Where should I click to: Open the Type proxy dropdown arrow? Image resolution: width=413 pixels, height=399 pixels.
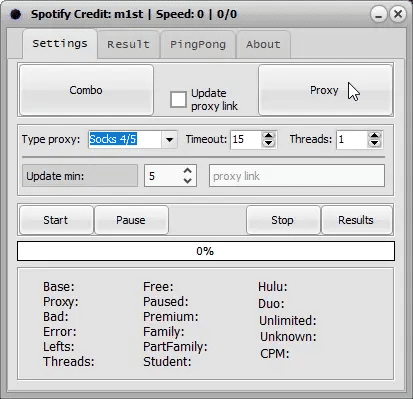169,139
